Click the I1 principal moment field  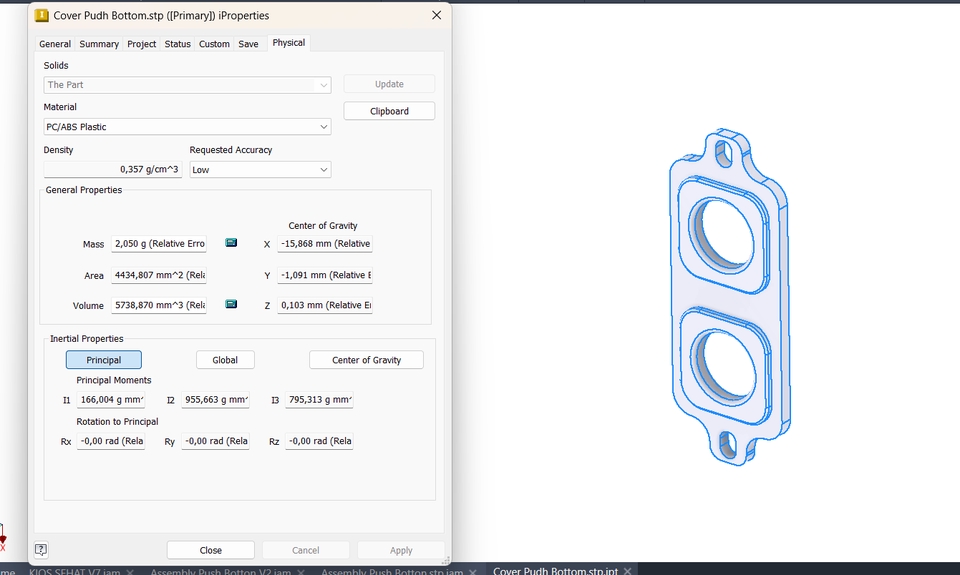[111, 400]
